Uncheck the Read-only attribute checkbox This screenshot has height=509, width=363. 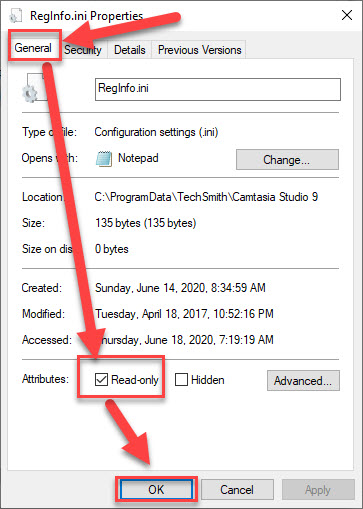click(x=101, y=380)
